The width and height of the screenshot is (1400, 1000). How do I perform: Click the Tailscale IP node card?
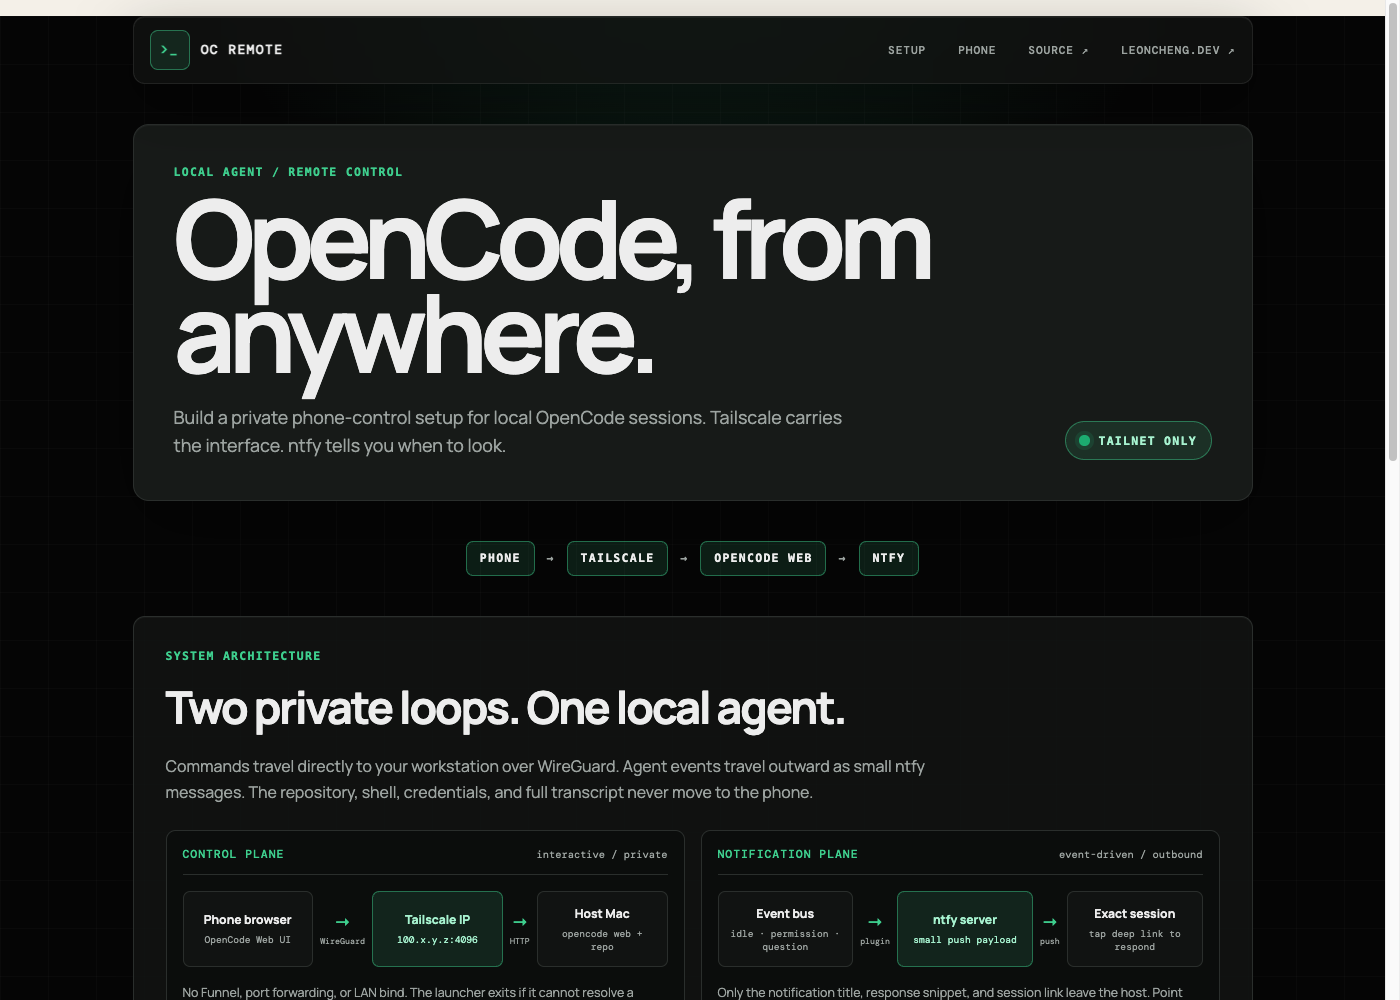[x=437, y=929]
